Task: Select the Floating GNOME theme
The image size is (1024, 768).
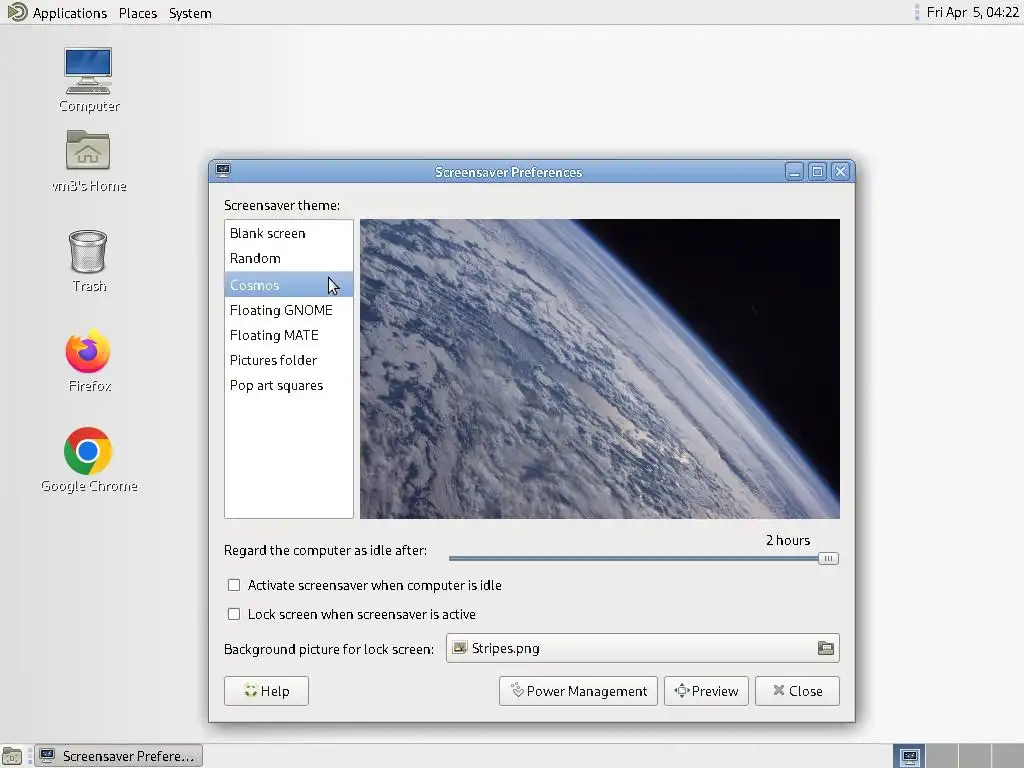Action: pos(289,310)
